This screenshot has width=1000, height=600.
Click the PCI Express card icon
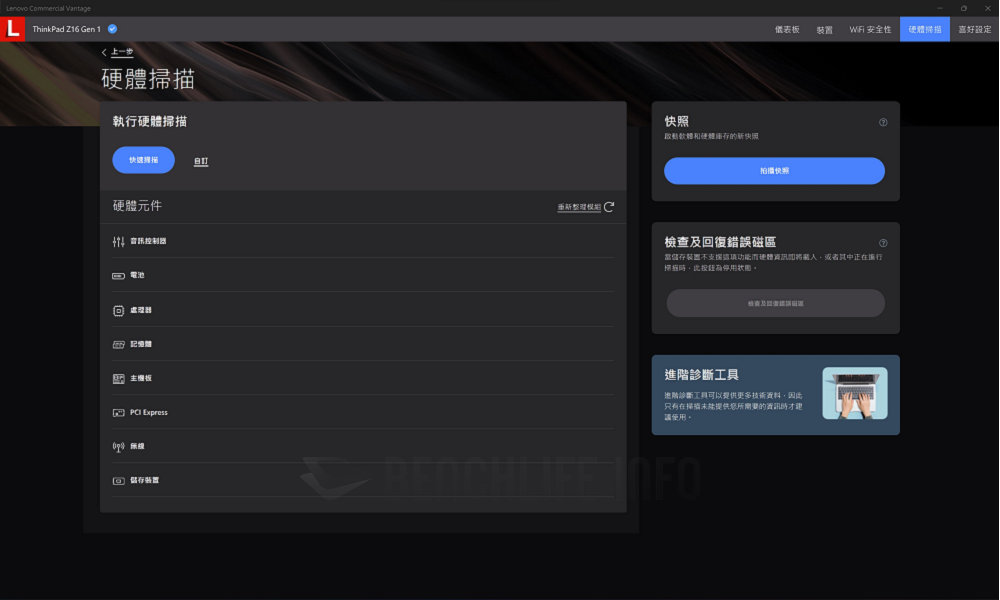click(117, 412)
